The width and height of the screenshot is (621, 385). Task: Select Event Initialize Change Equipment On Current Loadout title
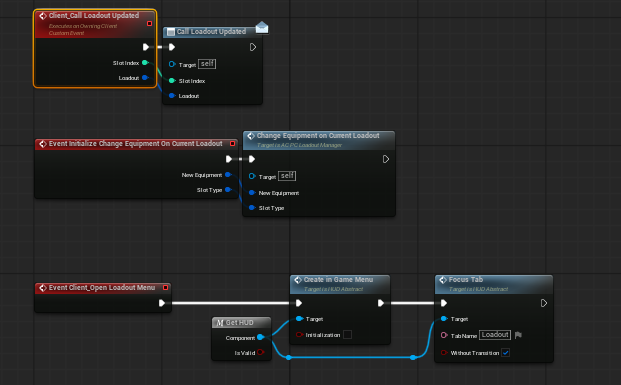pos(135,143)
